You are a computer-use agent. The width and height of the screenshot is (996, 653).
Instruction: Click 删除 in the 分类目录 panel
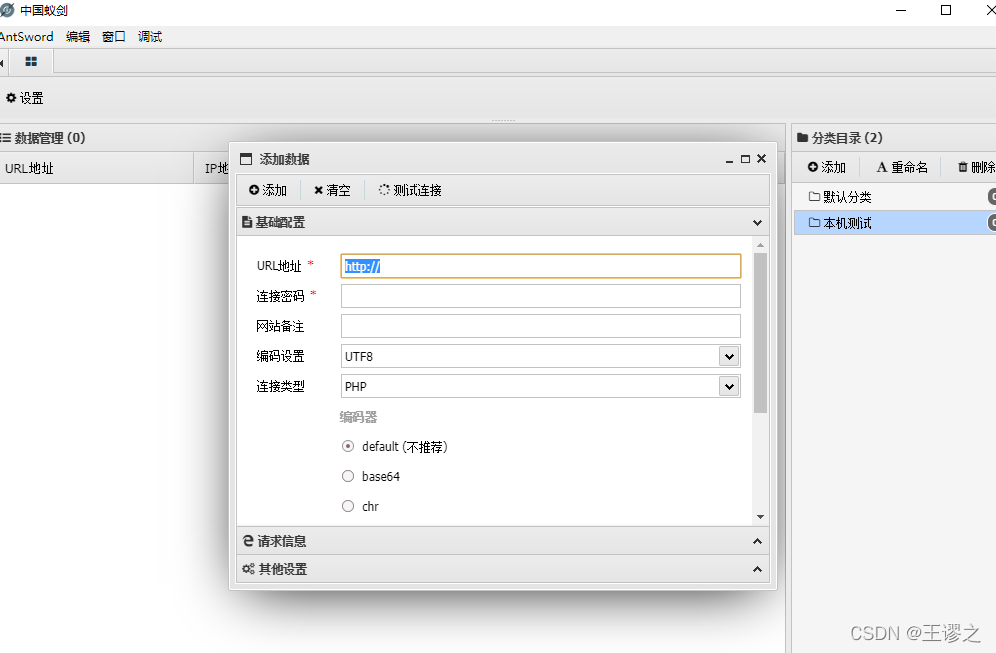[977, 167]
